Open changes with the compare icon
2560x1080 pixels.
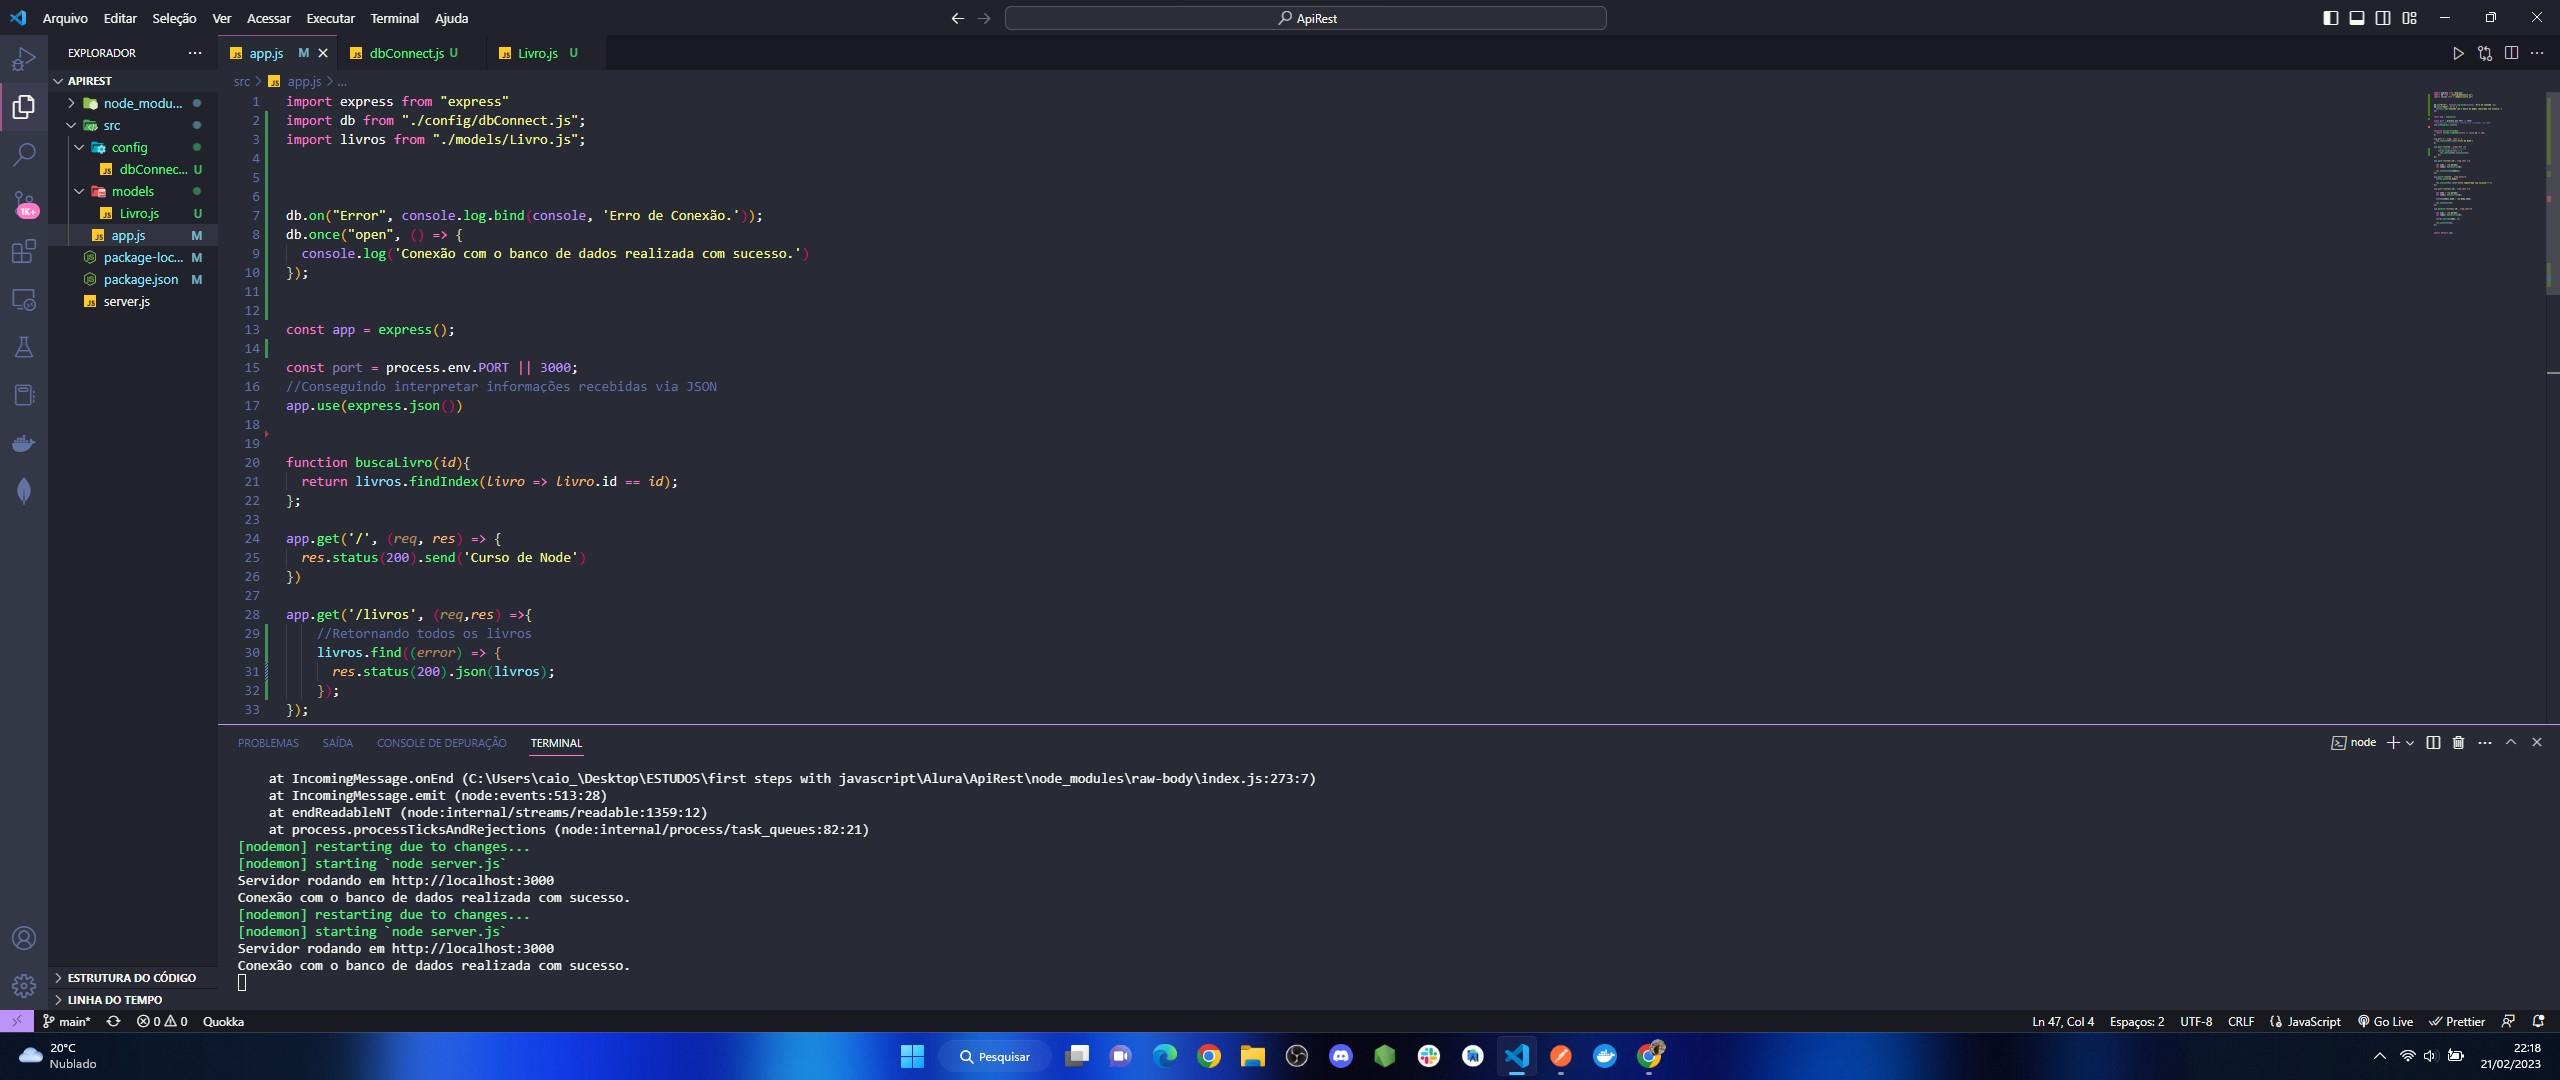click(x=2485, y=53)
